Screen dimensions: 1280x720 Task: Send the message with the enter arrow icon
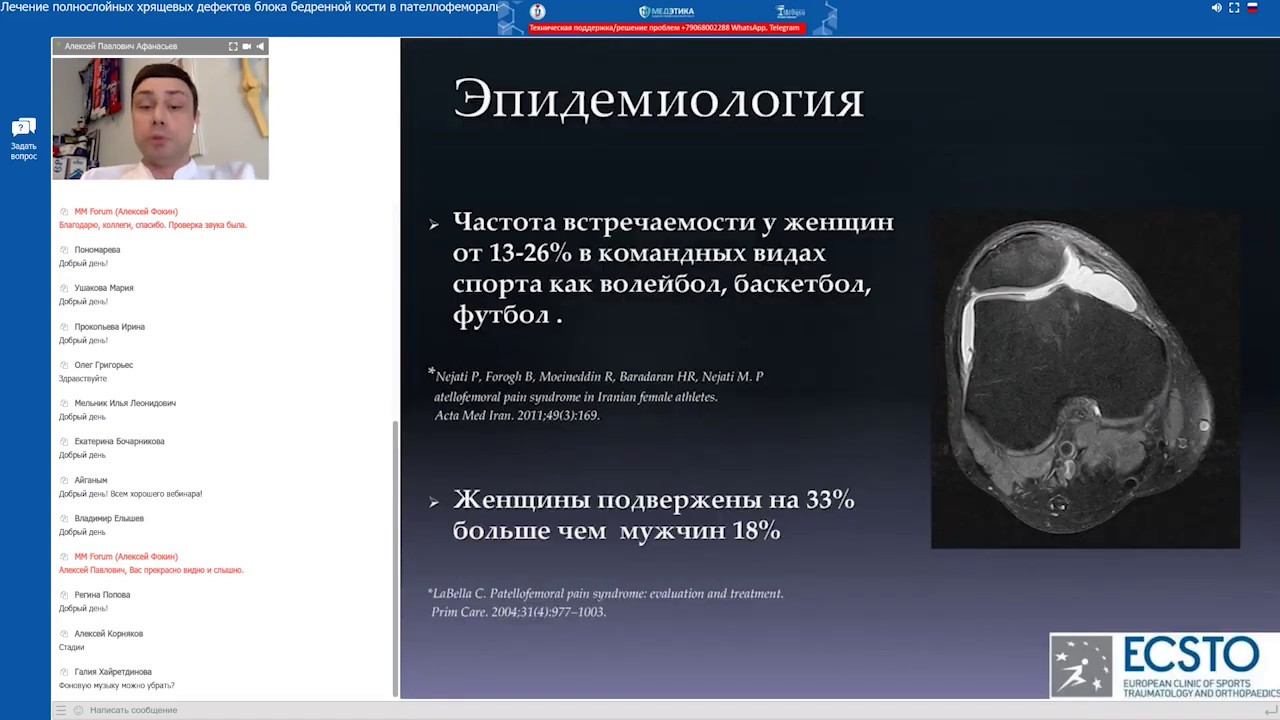pyautogui.click(x=1270, y=710)
